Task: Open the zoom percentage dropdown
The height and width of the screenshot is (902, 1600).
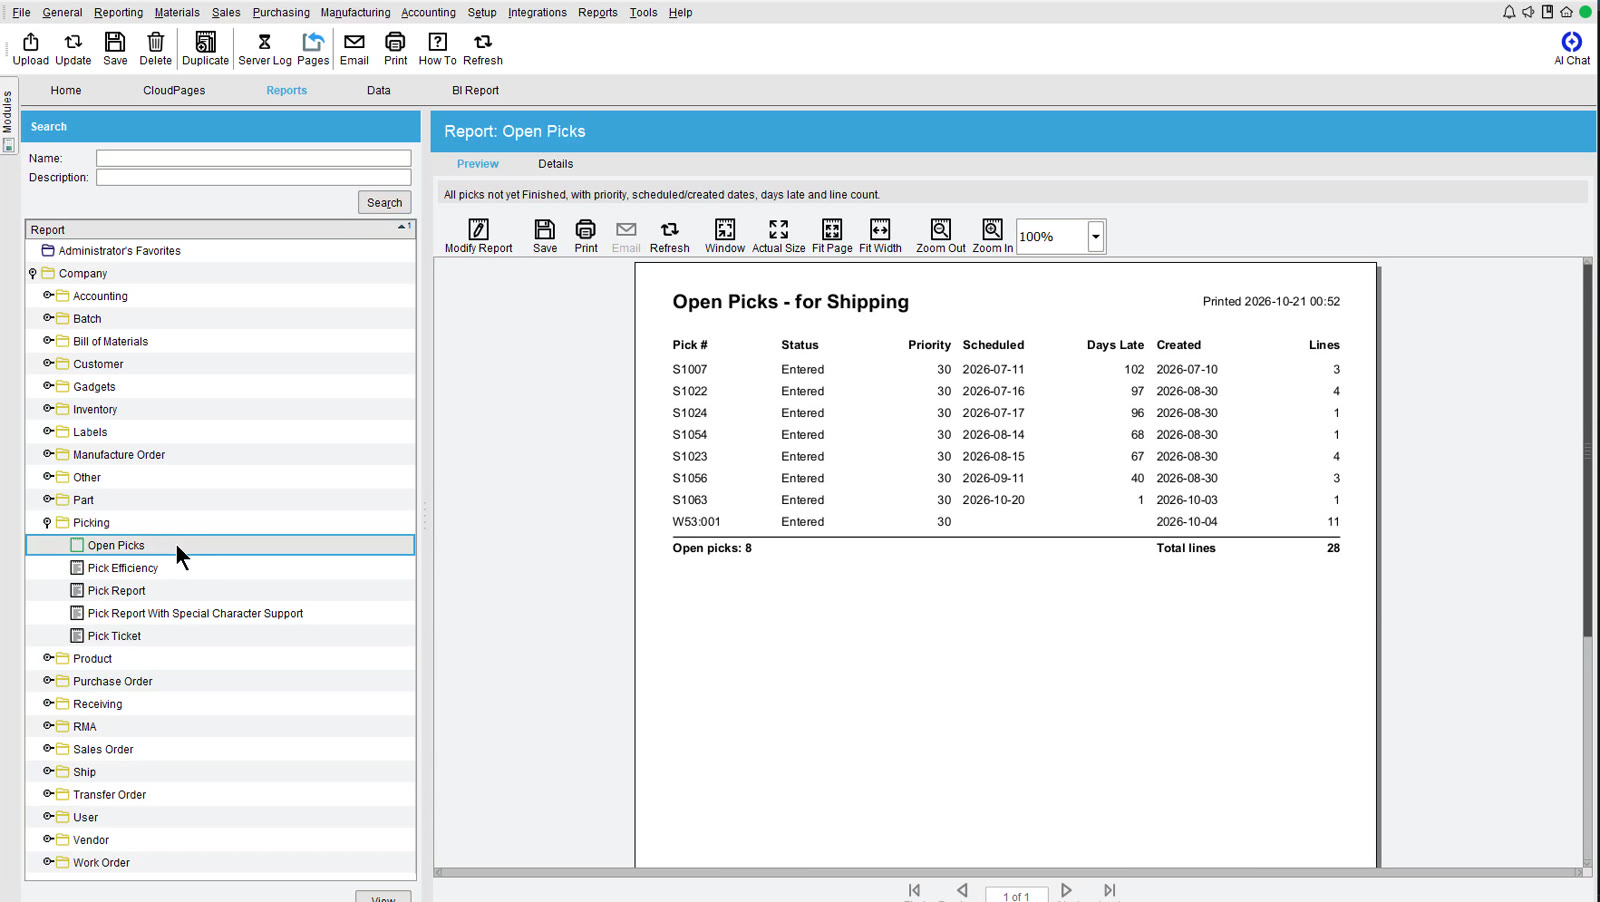Action: coord(1096,237)
